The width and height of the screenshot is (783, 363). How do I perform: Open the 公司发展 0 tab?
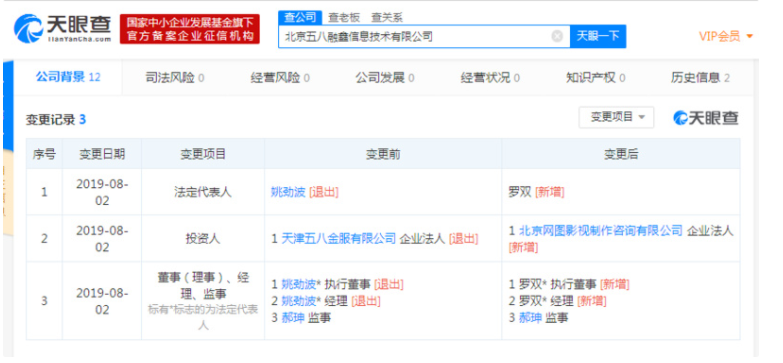[385, 78]
